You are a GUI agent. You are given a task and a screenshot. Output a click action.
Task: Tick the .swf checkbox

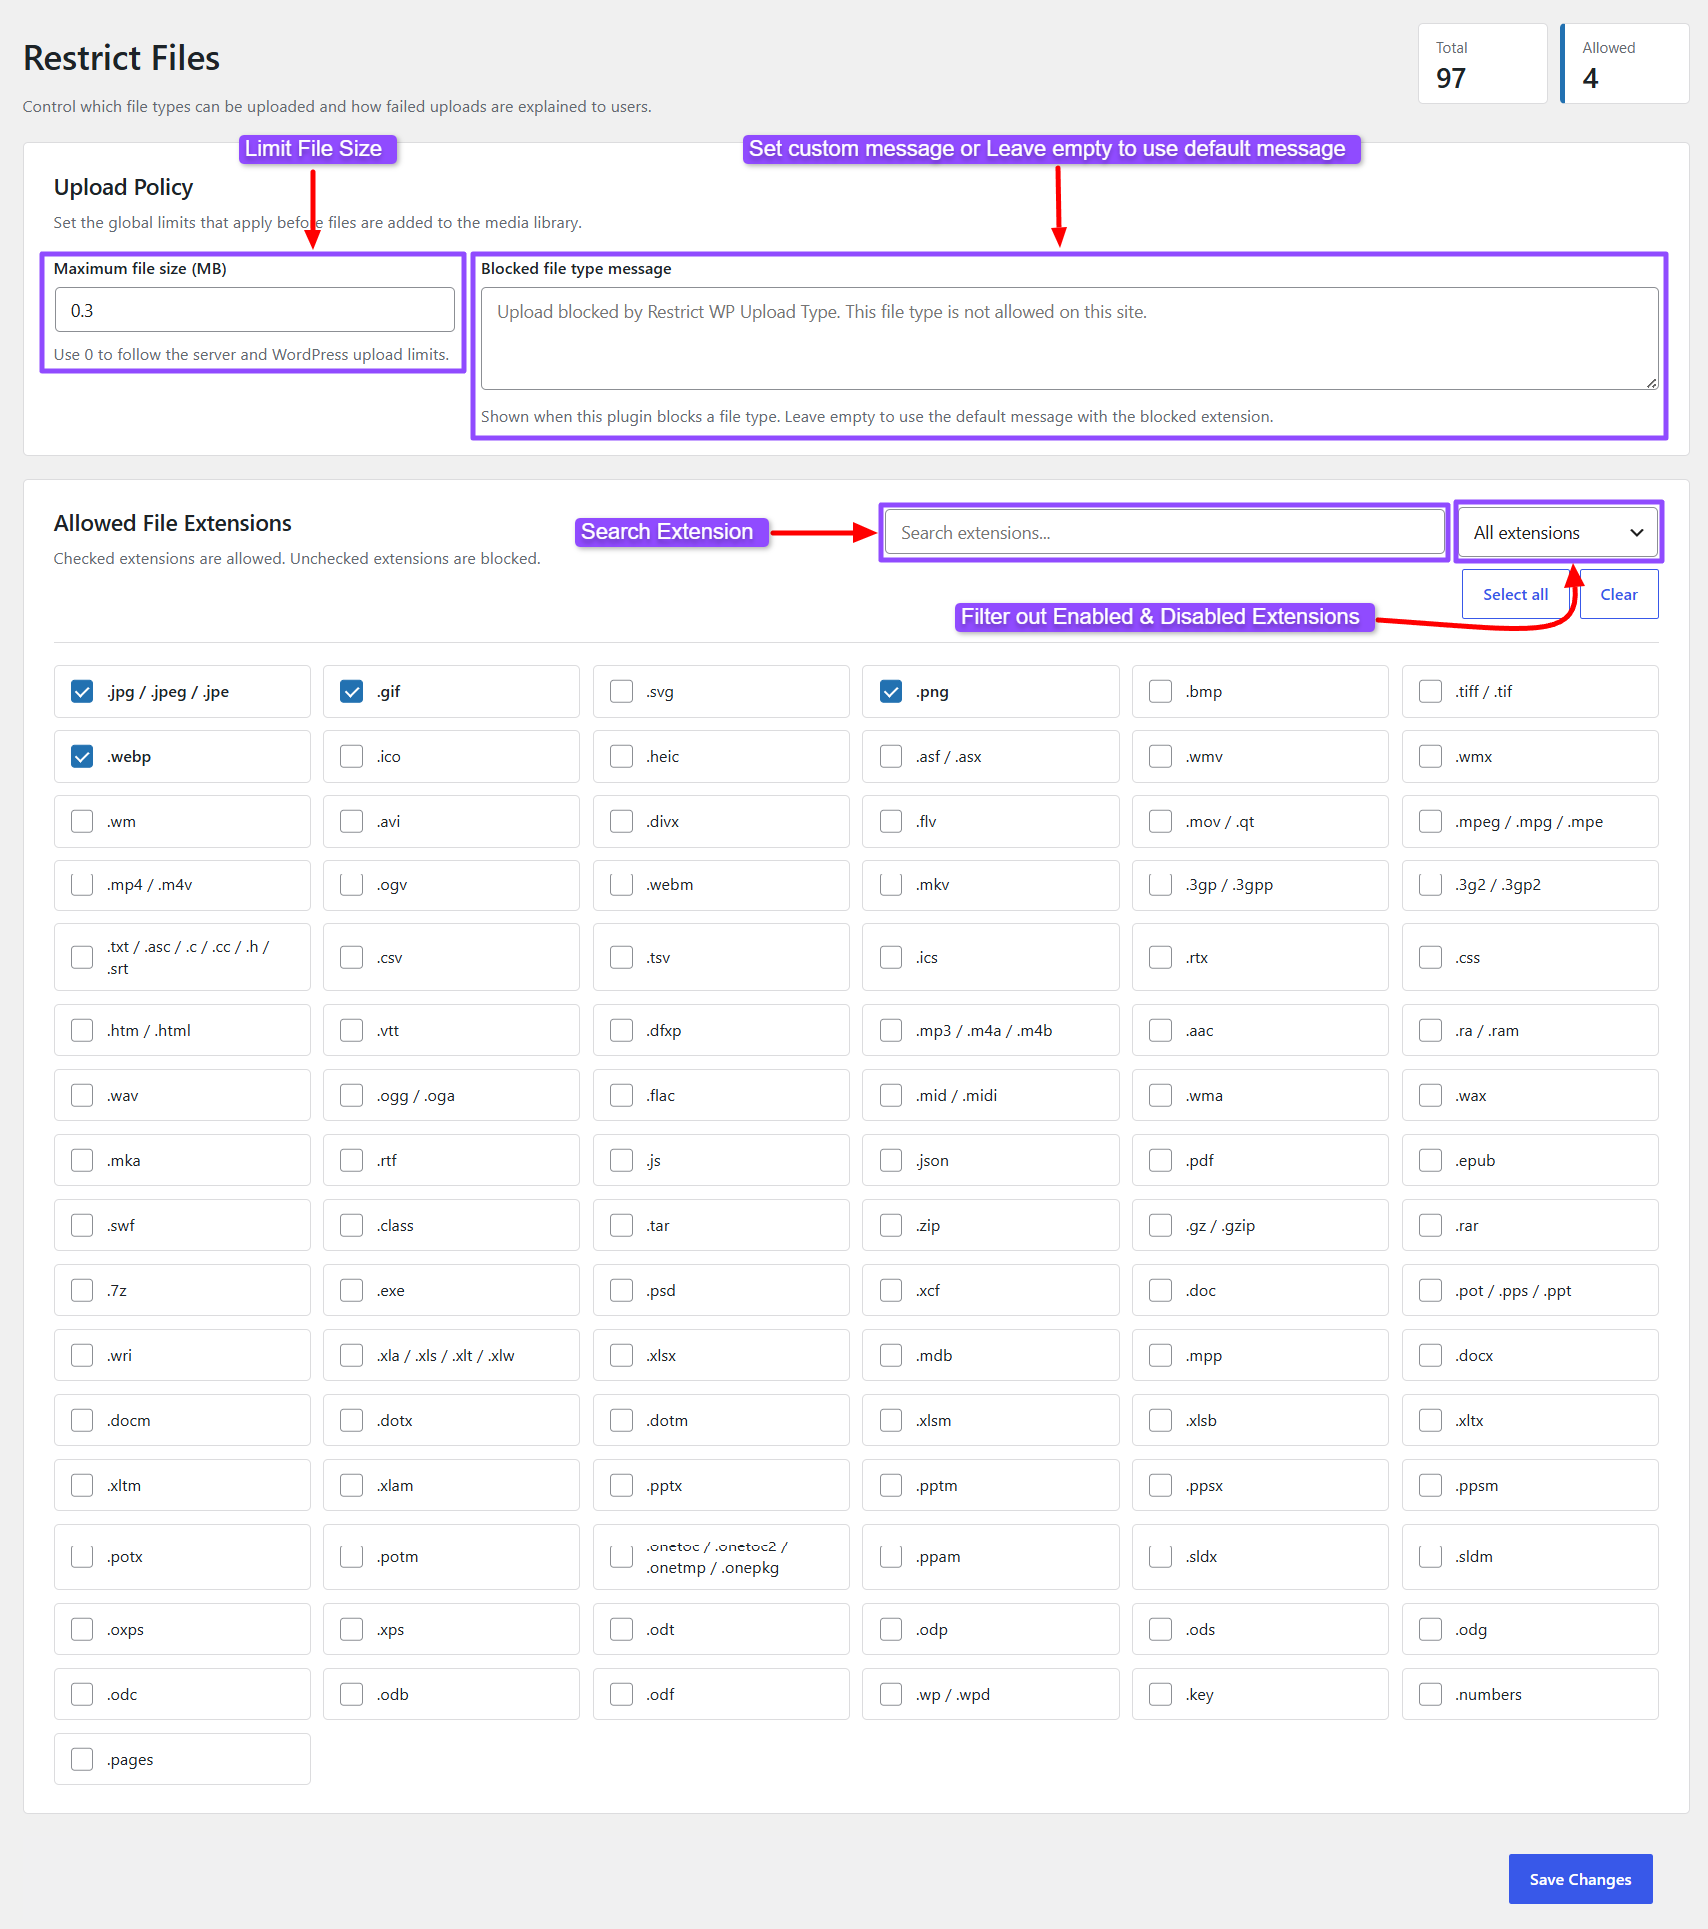coord(82,1226)
